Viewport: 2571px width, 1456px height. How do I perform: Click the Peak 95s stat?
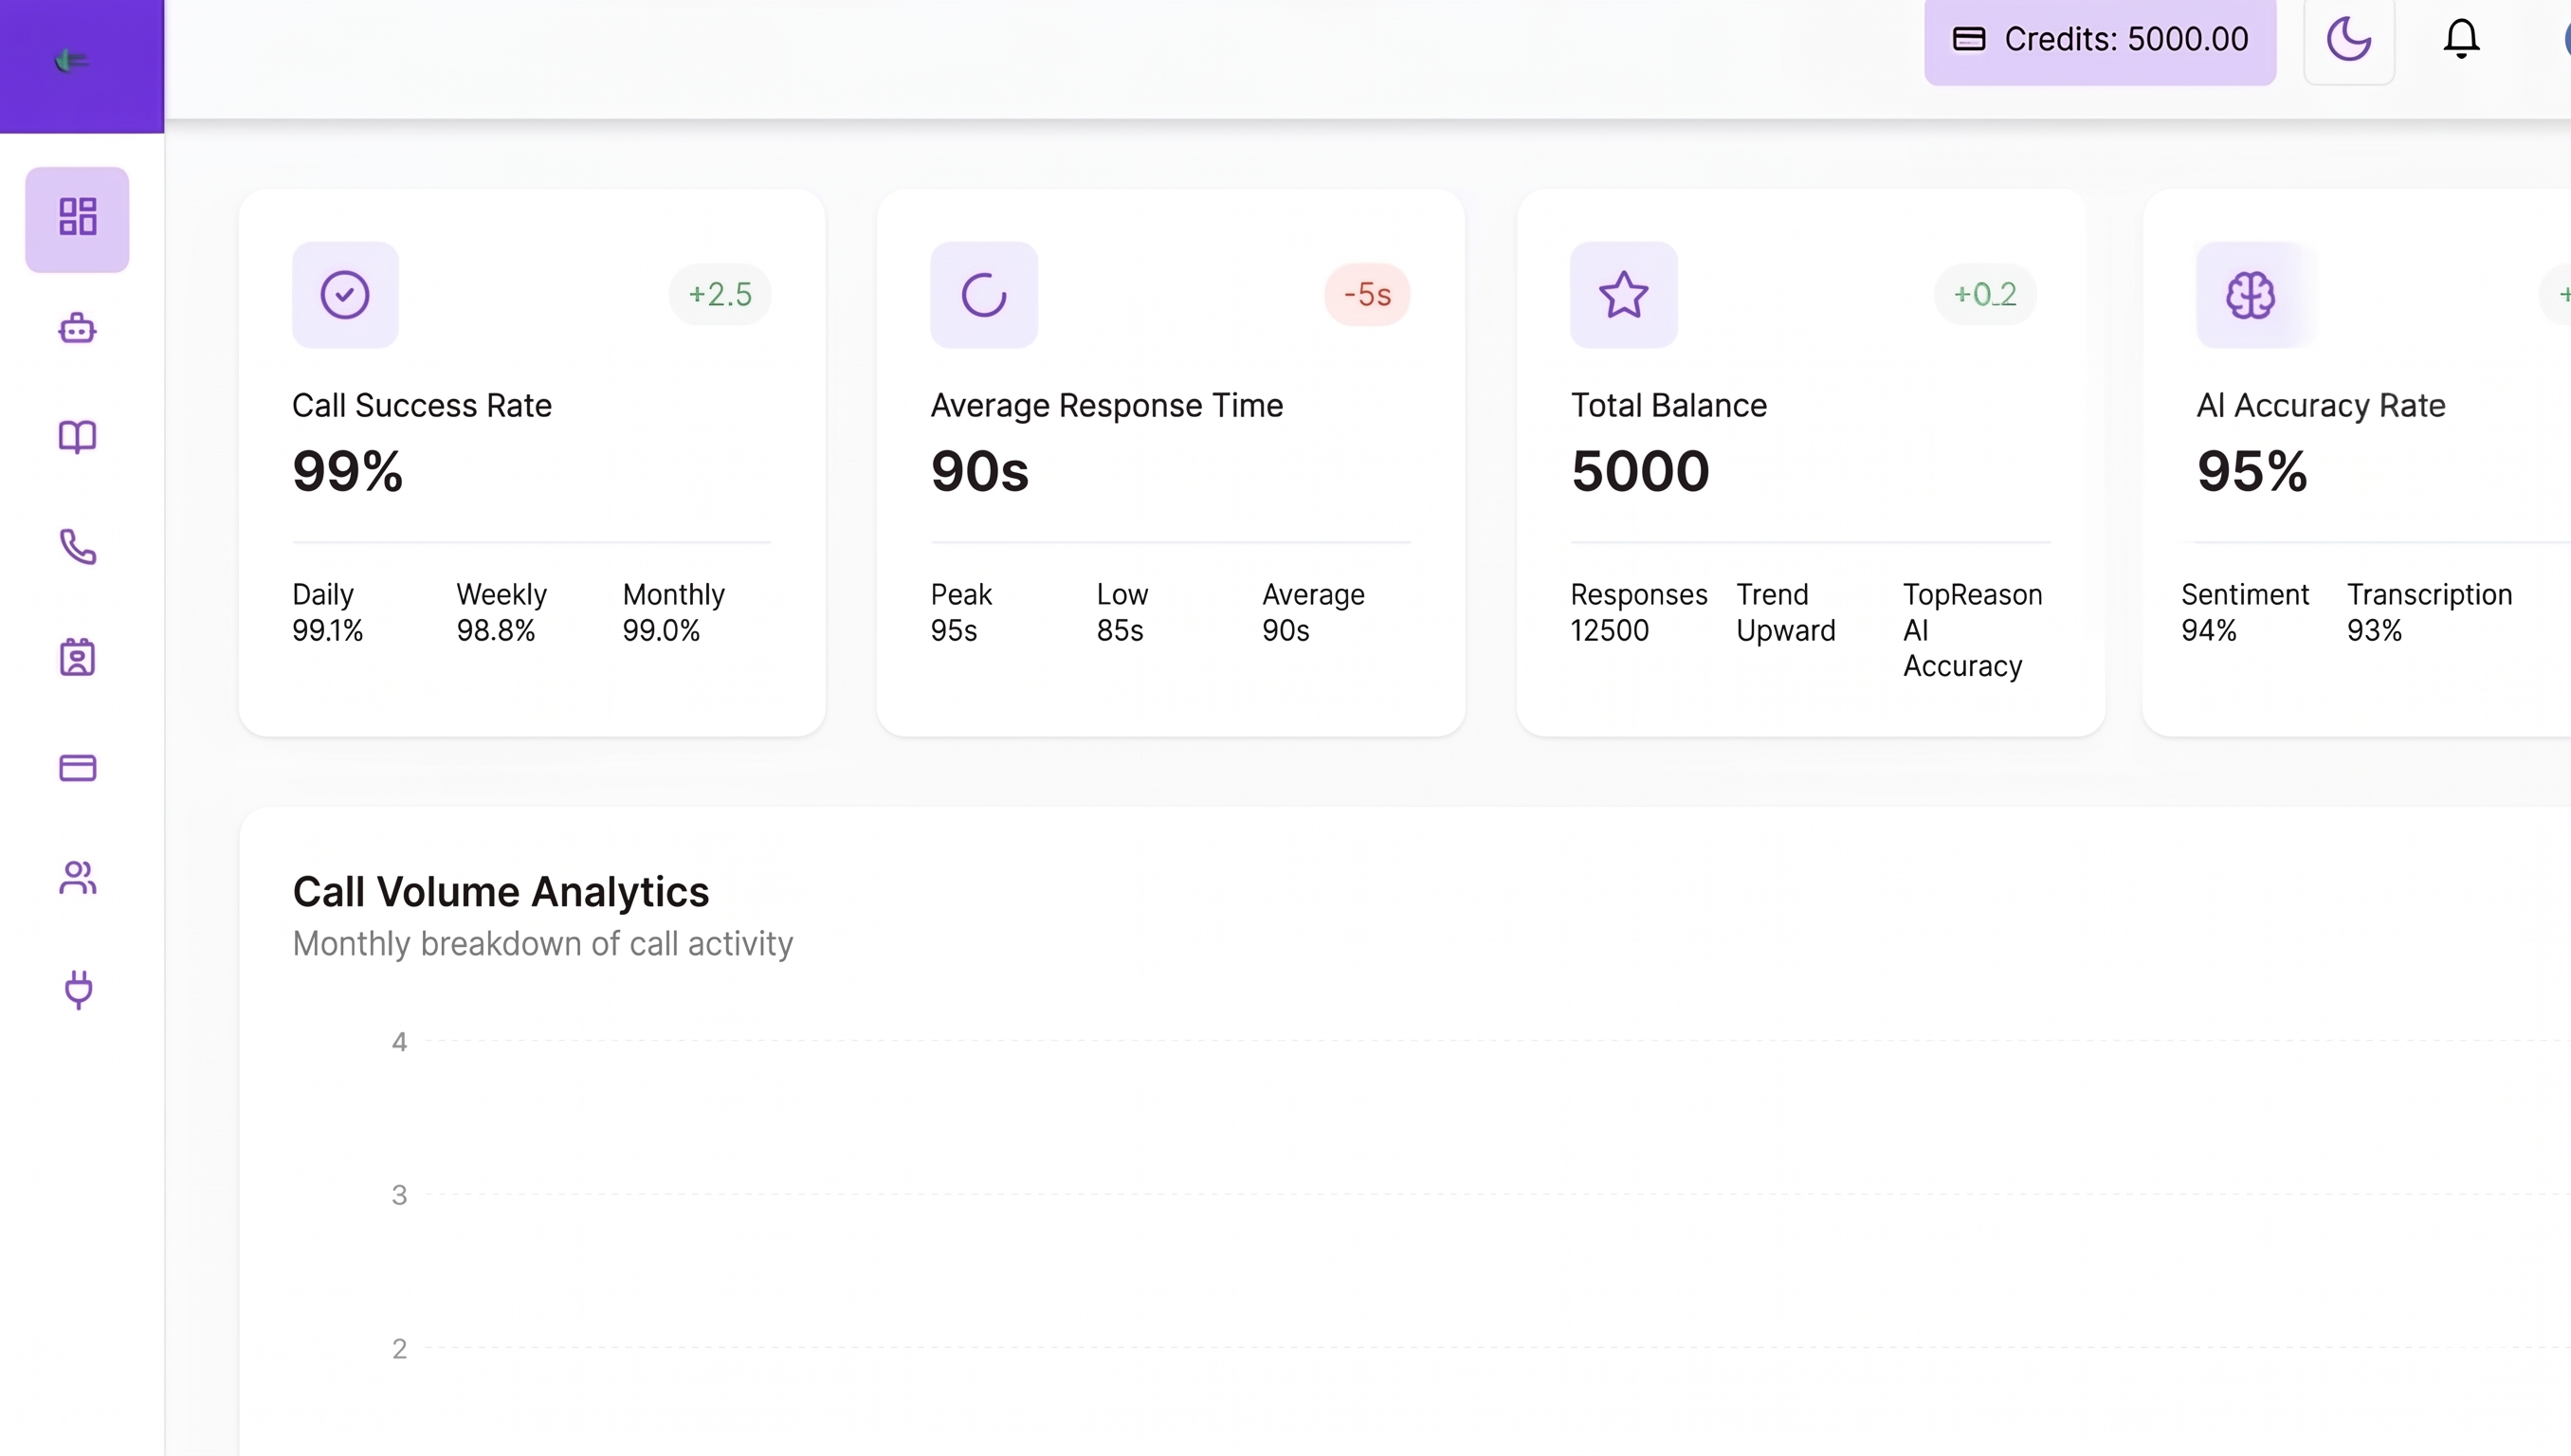click(x=961, y=612)
